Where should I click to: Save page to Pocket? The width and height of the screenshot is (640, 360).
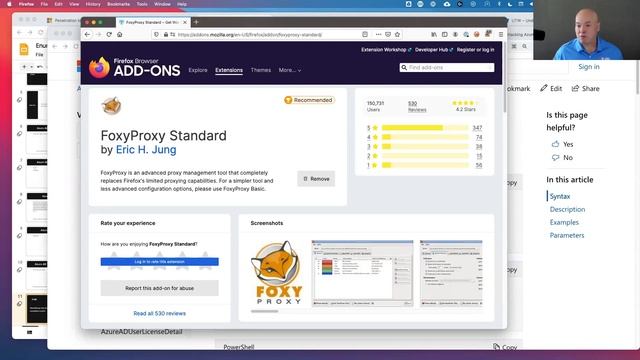[x=388, y=35]
